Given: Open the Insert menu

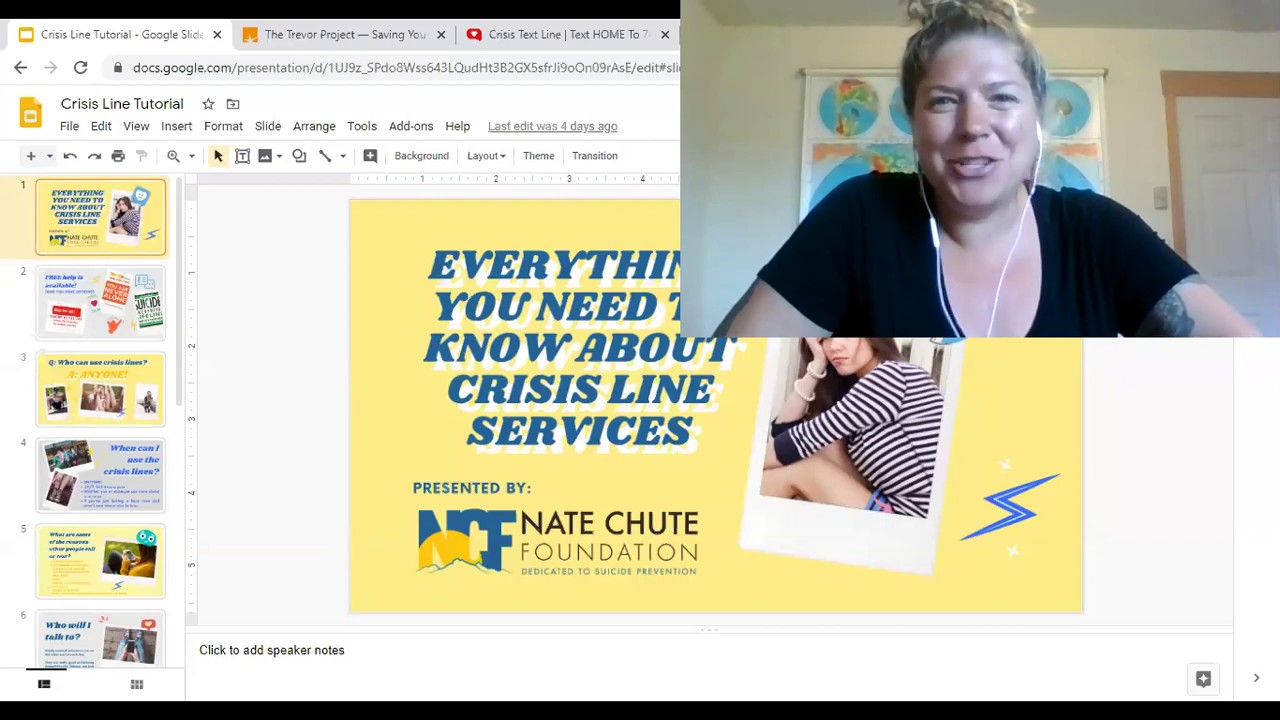Looking at the screenshot, I should [x=176, y=126].
